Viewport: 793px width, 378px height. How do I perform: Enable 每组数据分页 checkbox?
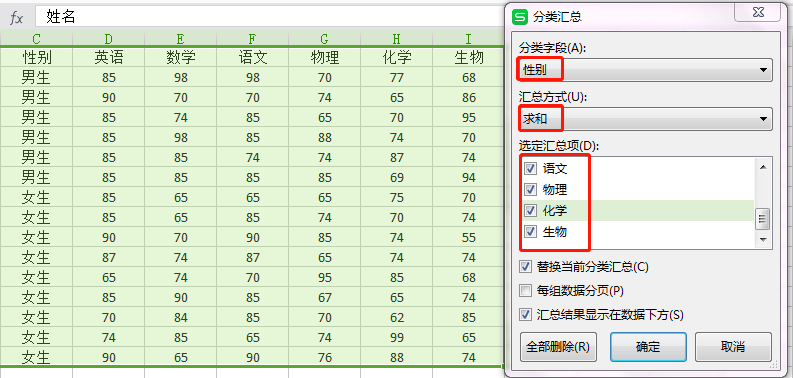525,291
